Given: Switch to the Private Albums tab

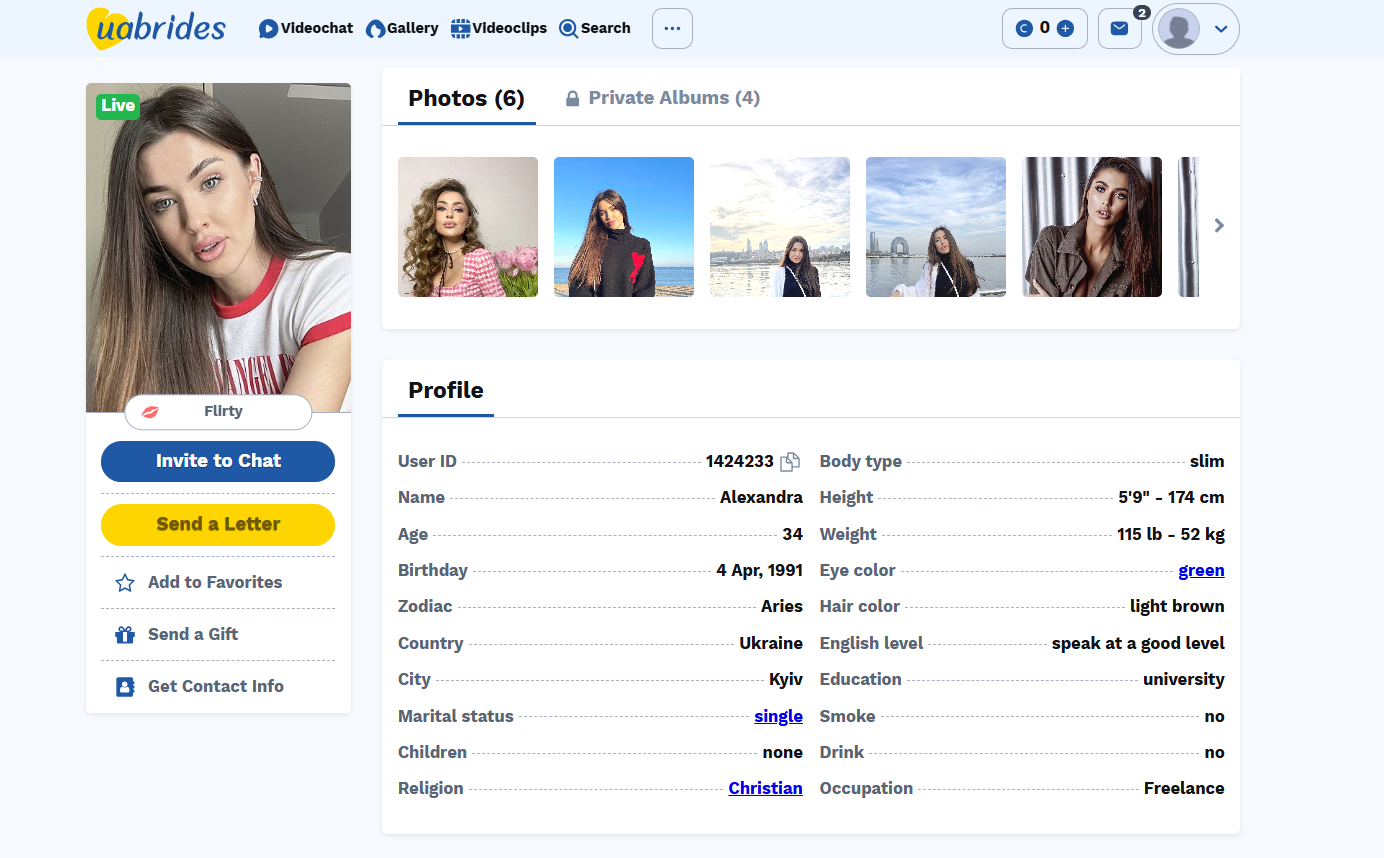Looking at the screenshot, I should (661, 97).
